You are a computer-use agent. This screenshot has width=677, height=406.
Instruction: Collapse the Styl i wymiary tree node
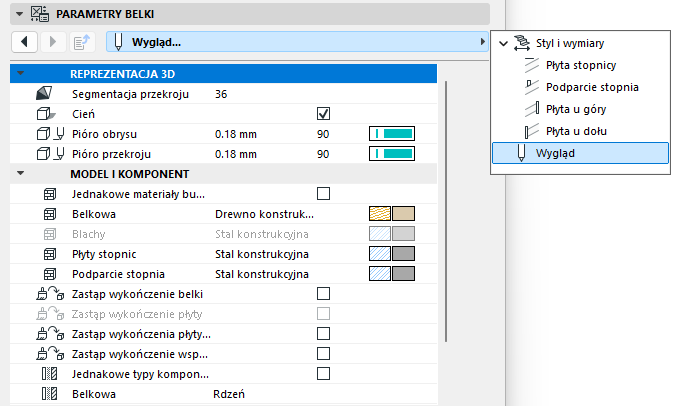tap(503, 43)
